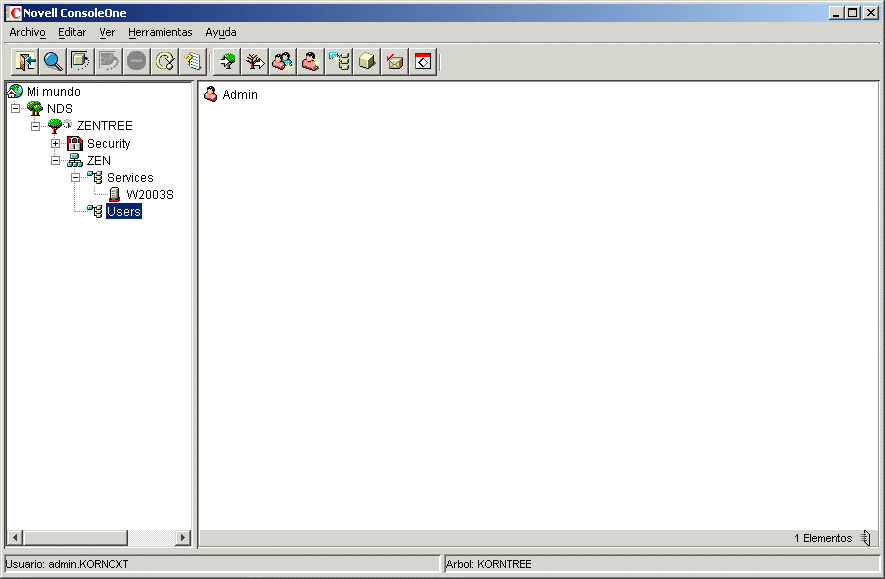Select Mi mundo at the tree root
The height and width of the screenshot is (579, 885).
tap(54, 91)
